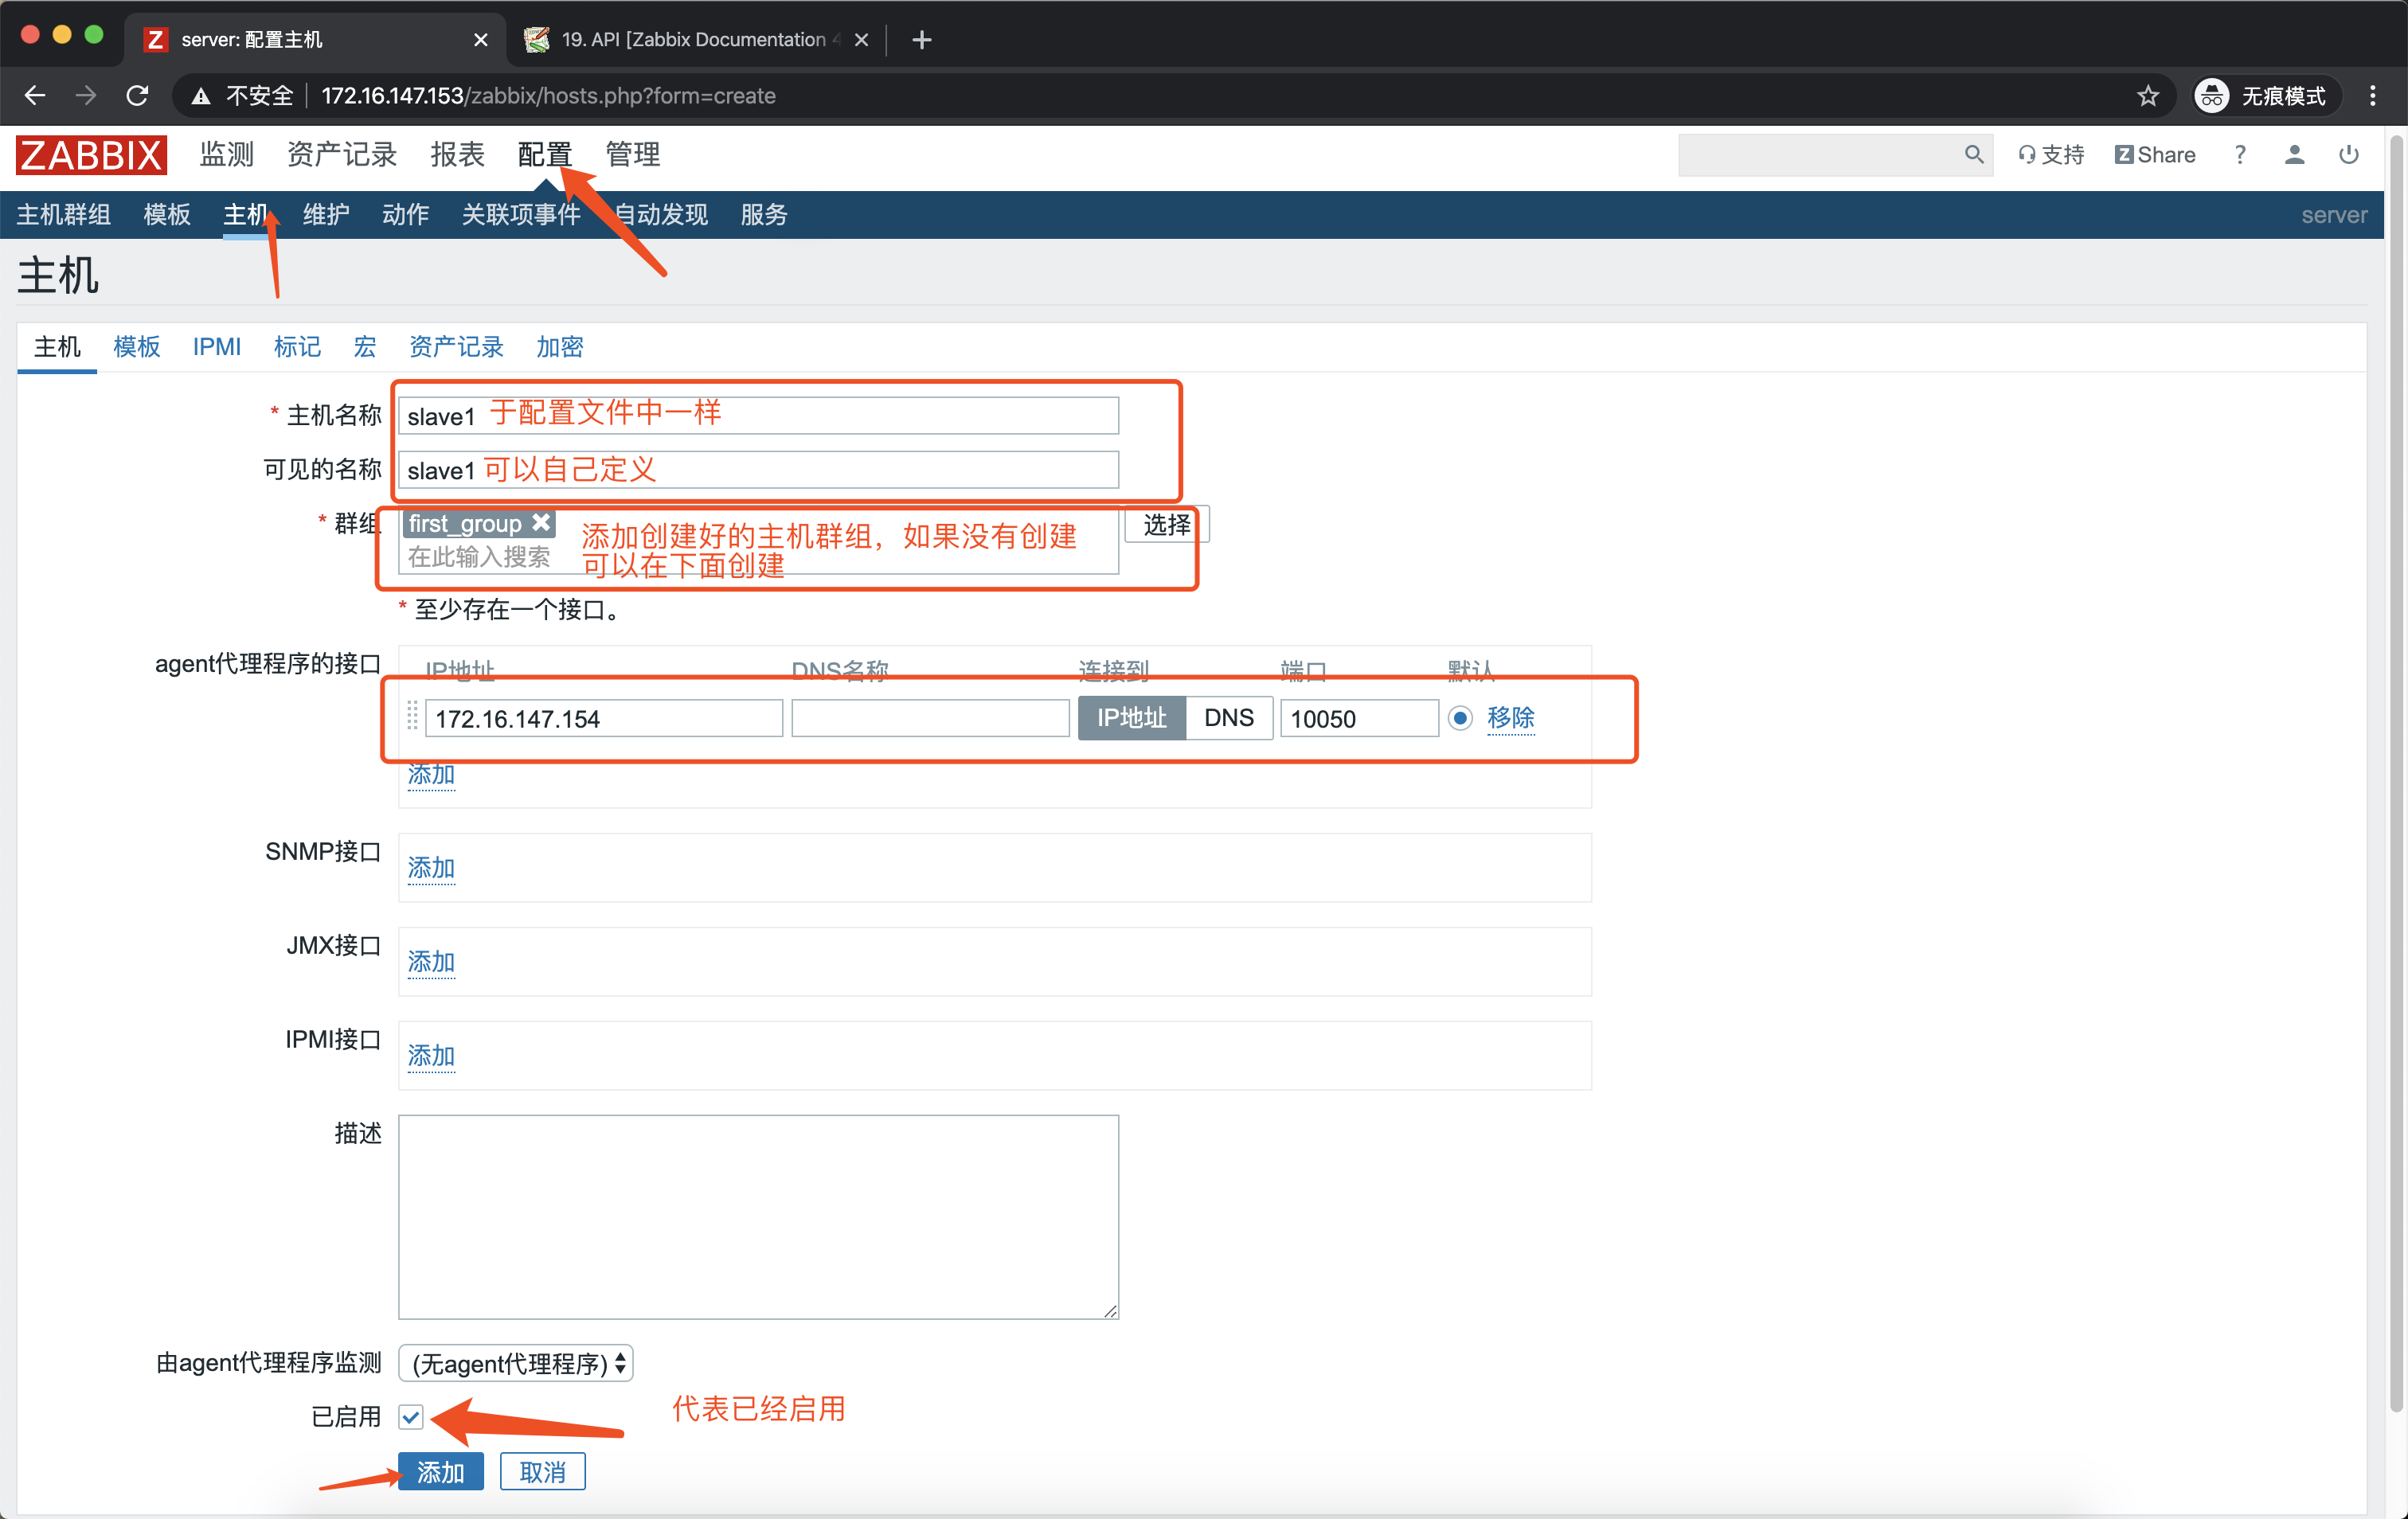Open the help question mark icon
This screenshot has width=2408, height=1519.
[2240, 154]
